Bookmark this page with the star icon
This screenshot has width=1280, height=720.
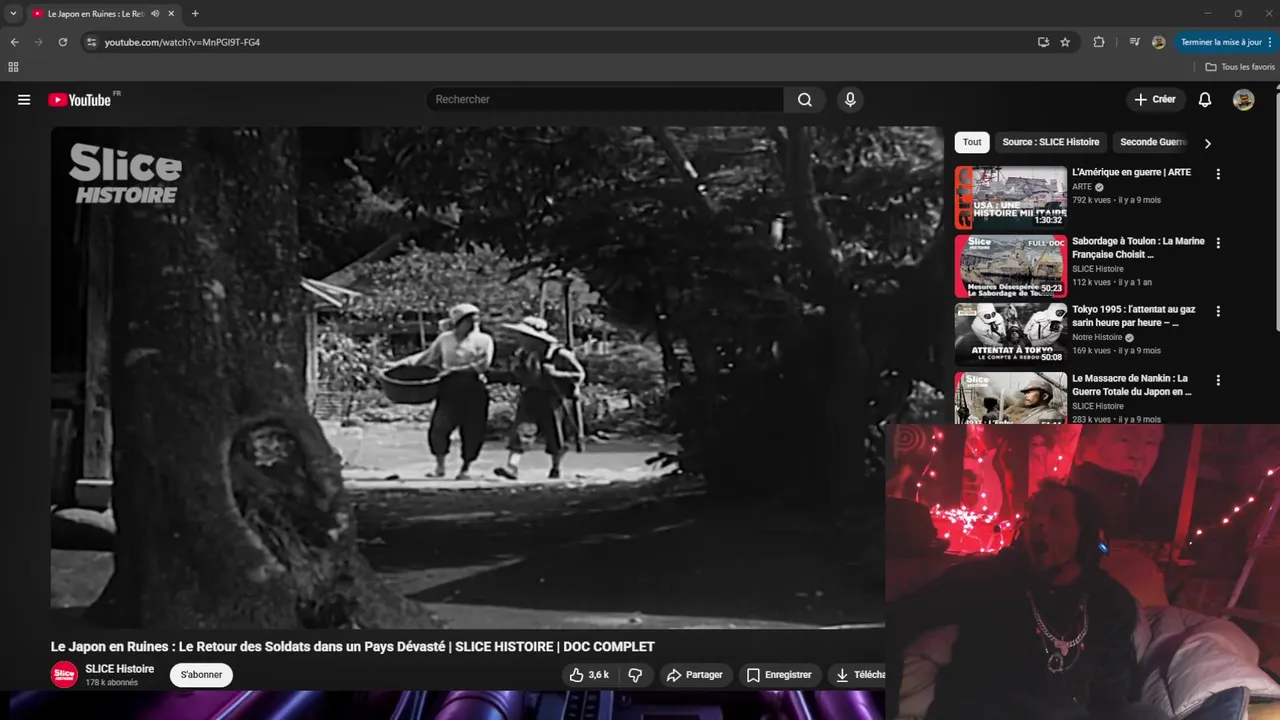1065,42
